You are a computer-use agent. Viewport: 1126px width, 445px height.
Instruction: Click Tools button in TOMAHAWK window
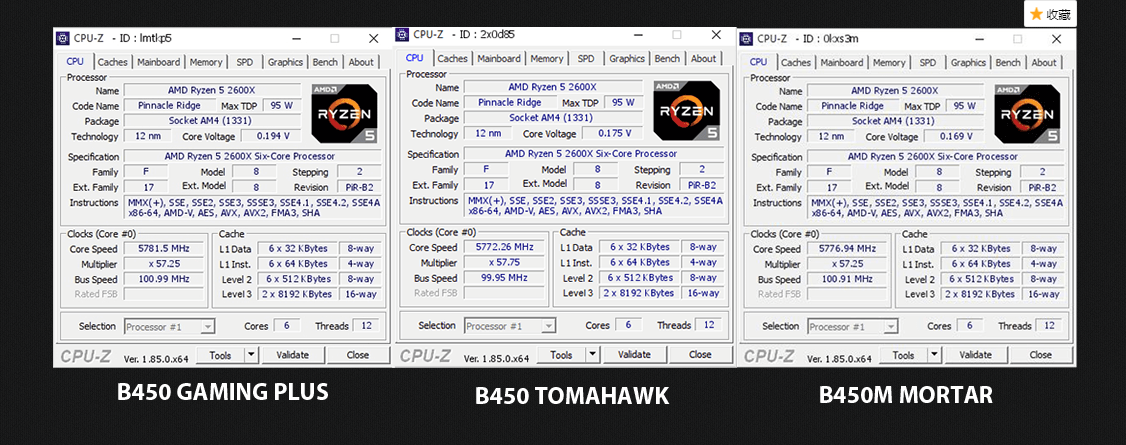[562, 355]
